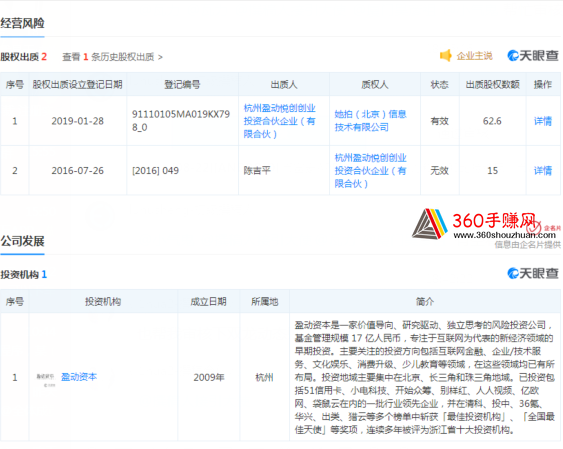Image resolution: width=563 pixels, height=449 pixels.
Task: Click the 企业主说 speaker icon
Action: (x=446, y=56)
